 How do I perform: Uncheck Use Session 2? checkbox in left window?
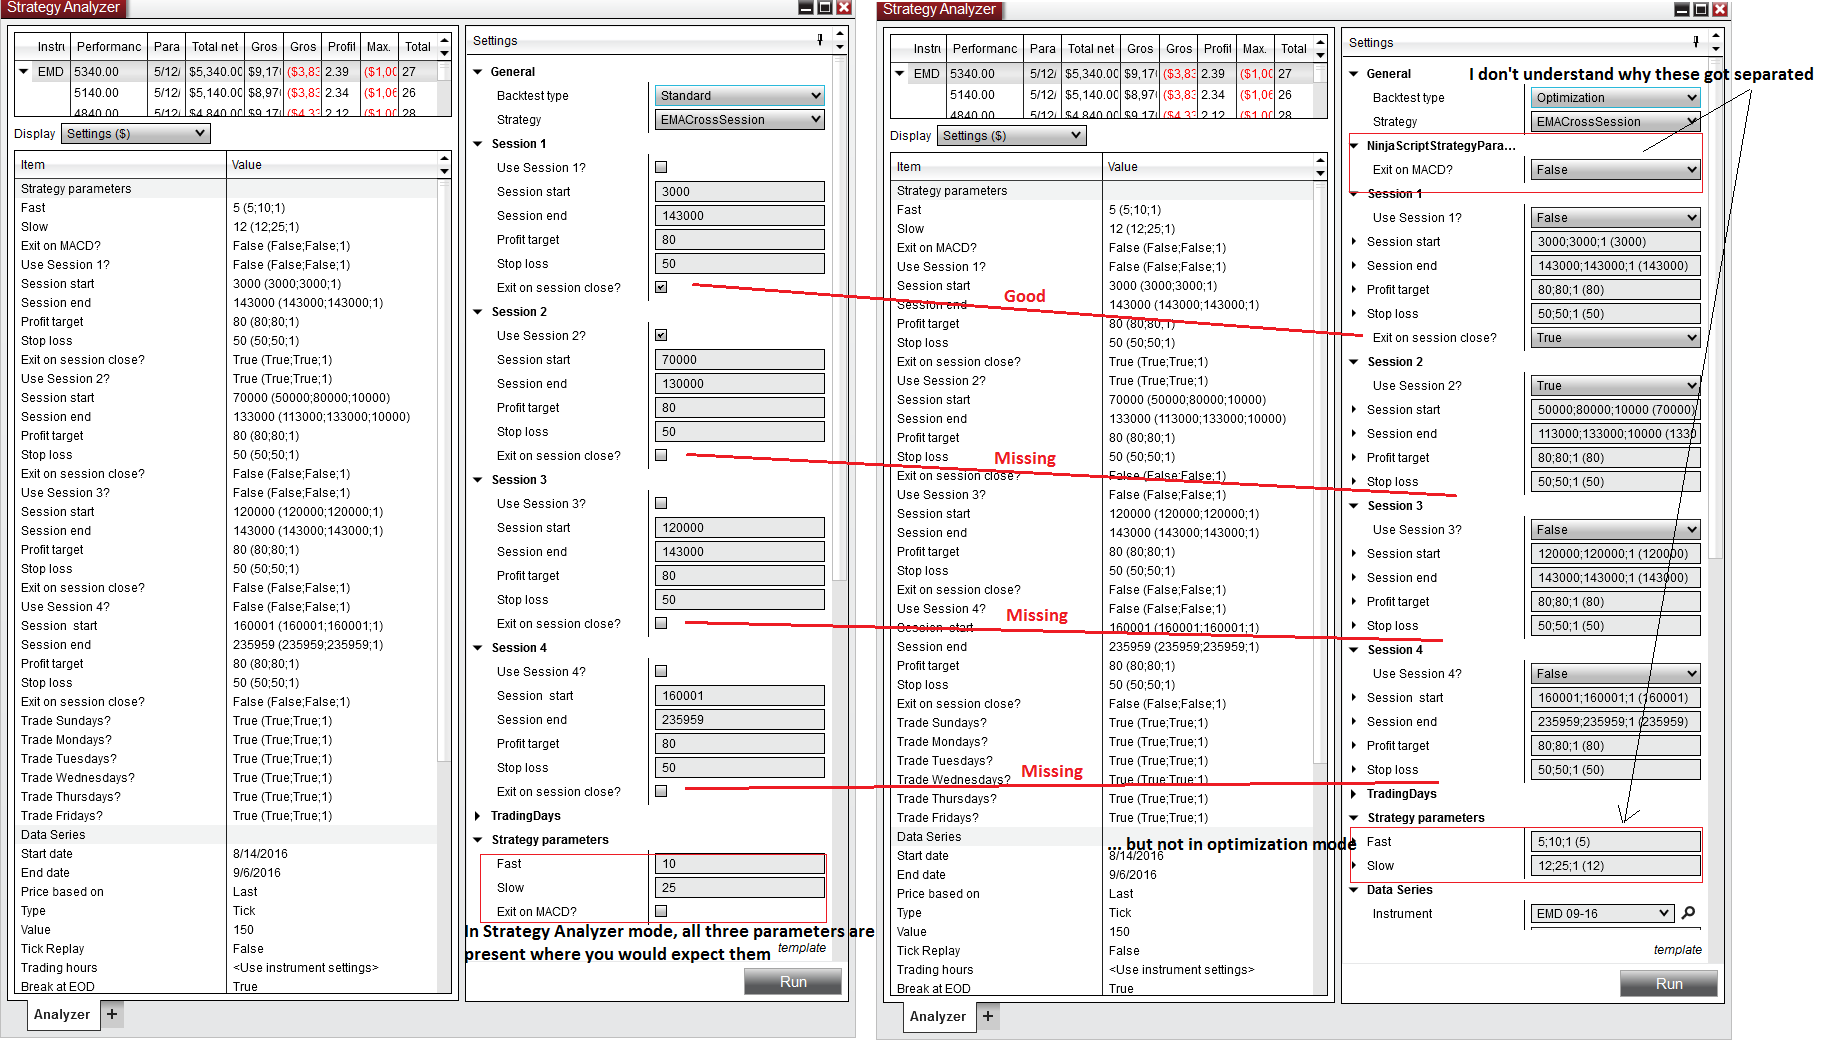[661, 335]
